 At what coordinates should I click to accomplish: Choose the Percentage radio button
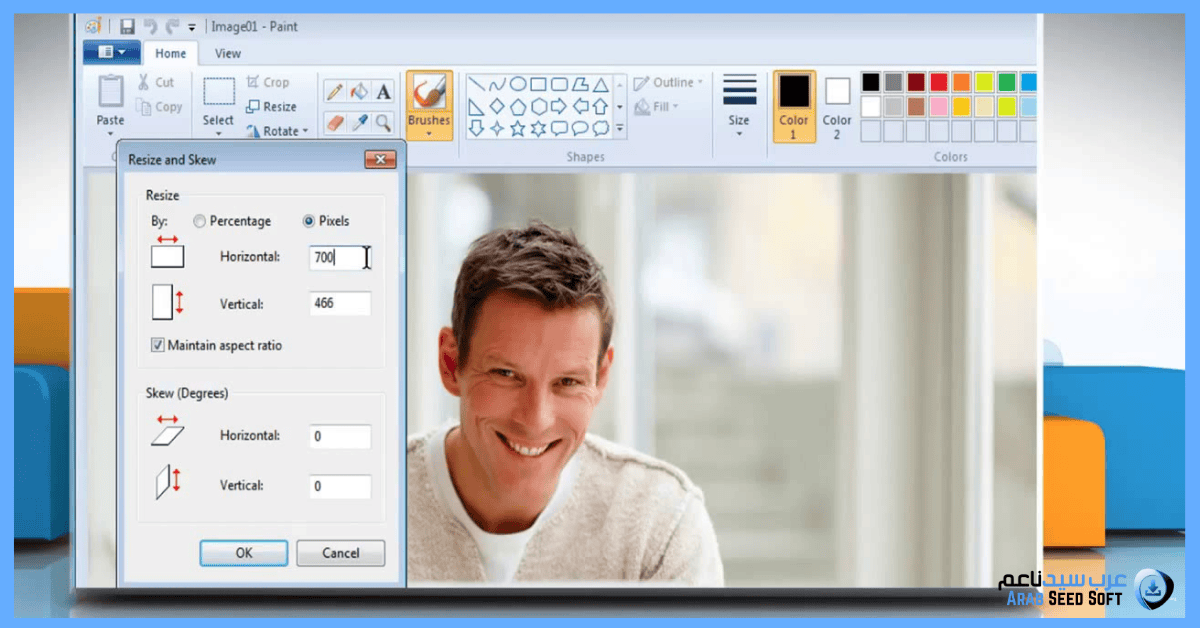pos(200,221)
